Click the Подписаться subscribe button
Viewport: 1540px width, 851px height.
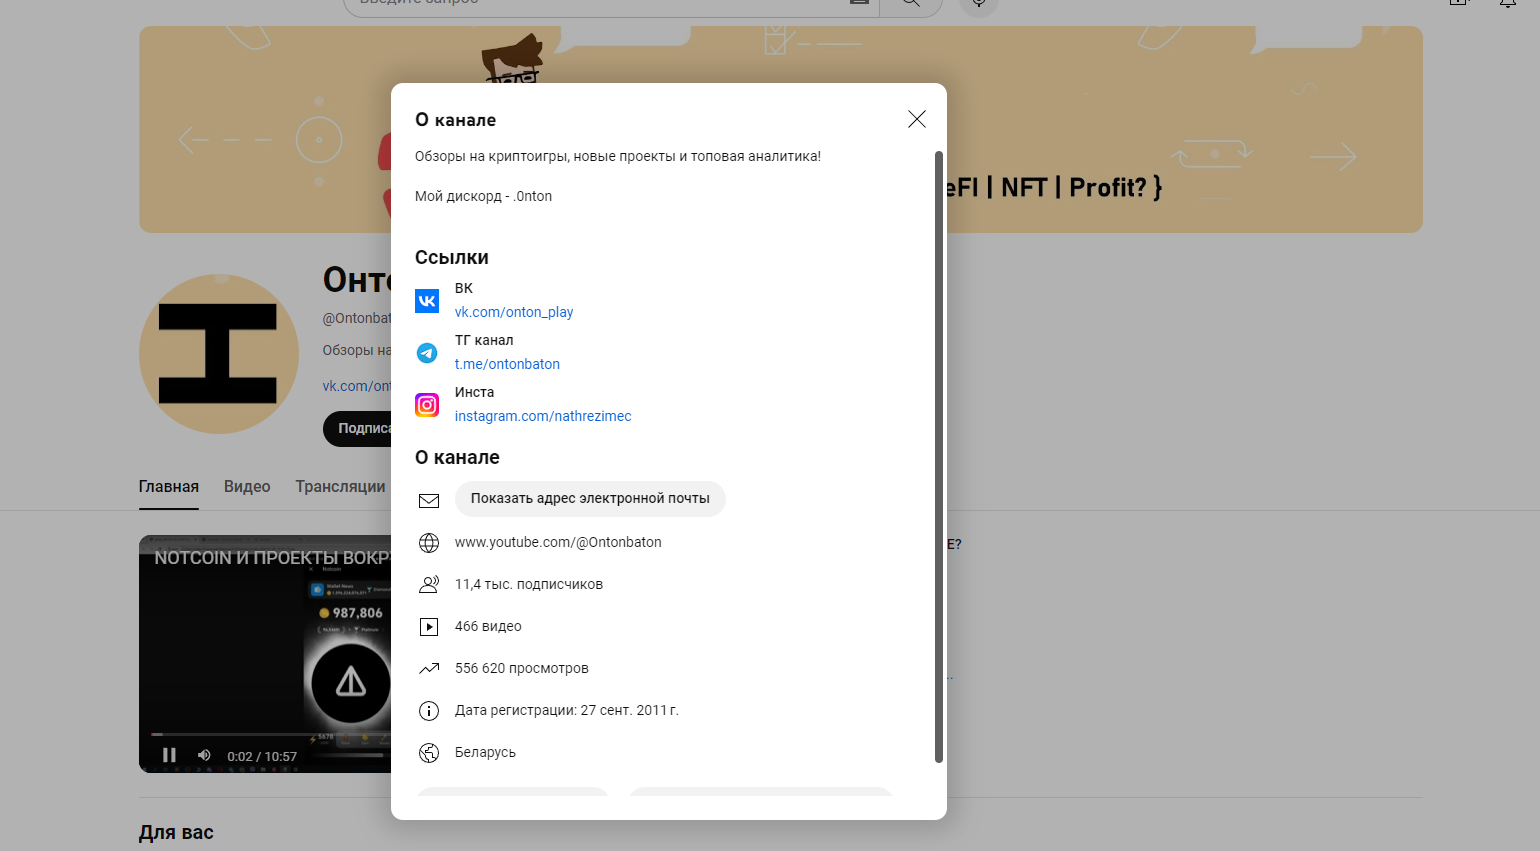pyautogui.click(x=358, y=428)
